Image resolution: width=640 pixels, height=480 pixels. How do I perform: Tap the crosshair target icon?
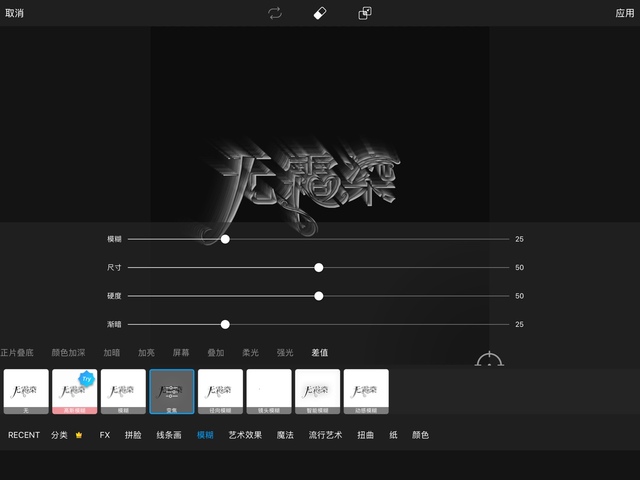489,362
